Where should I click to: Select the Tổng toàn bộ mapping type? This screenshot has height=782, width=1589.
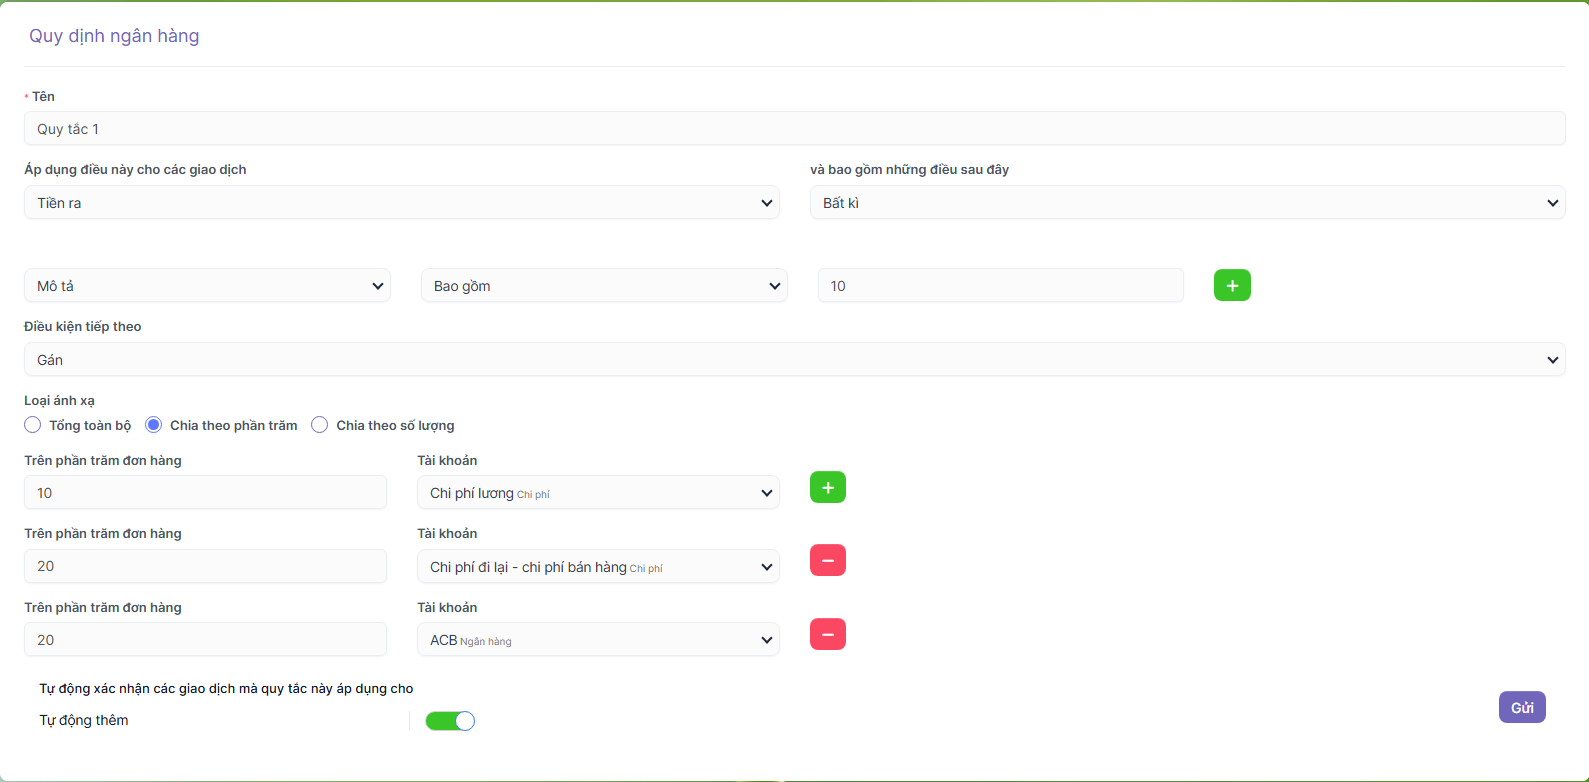click(x=33, y=425)
